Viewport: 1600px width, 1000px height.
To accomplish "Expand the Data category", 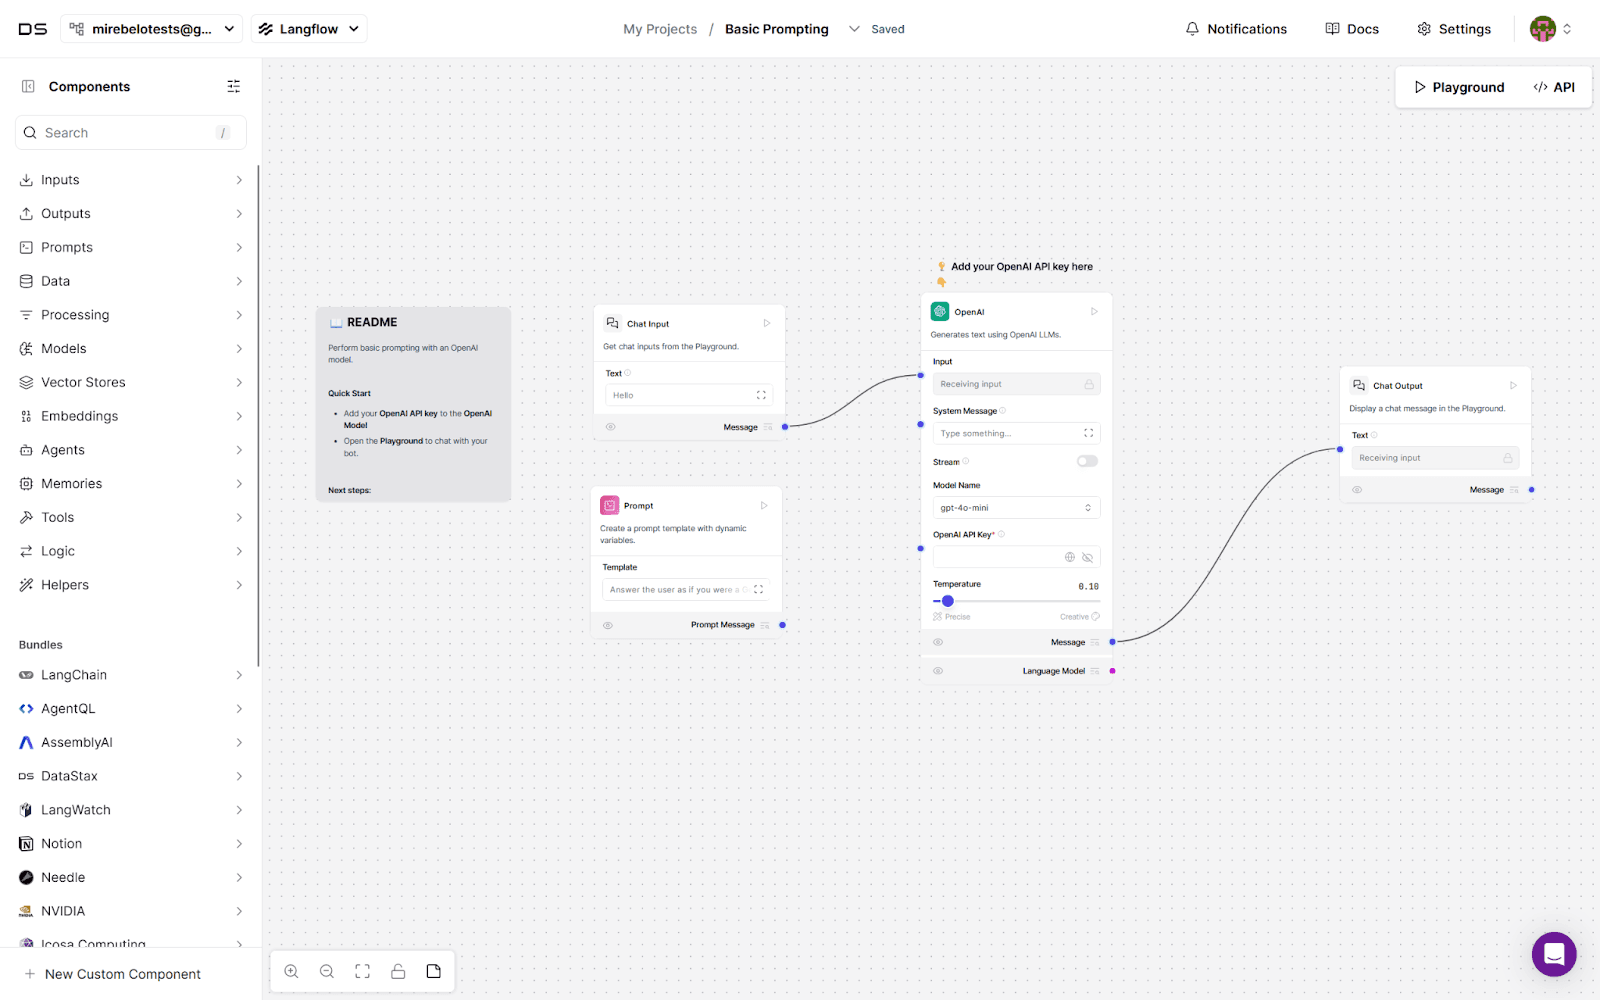I will click(x=132, y=281).
